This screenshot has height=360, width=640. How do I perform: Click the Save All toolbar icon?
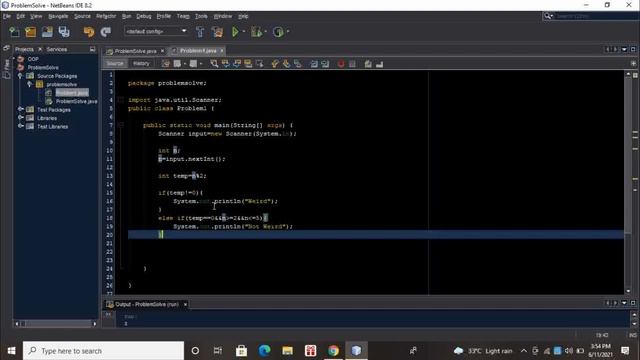click(x=64, y=31)
